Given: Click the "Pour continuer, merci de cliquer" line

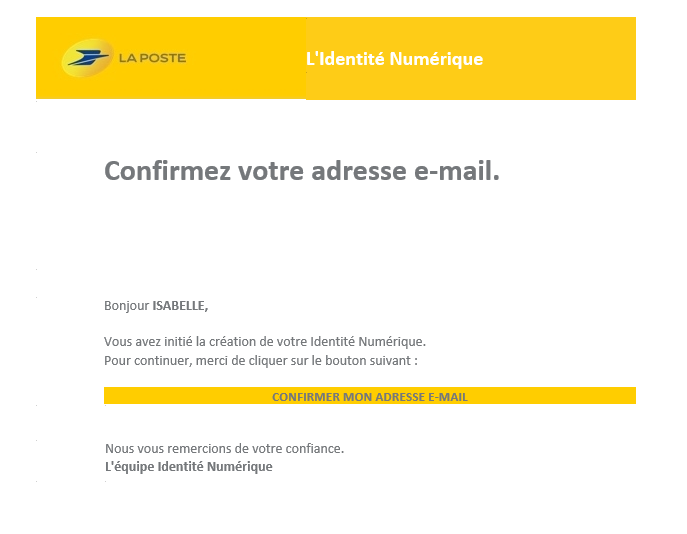Looking at the screenshot, I should (x=260, y=360).
